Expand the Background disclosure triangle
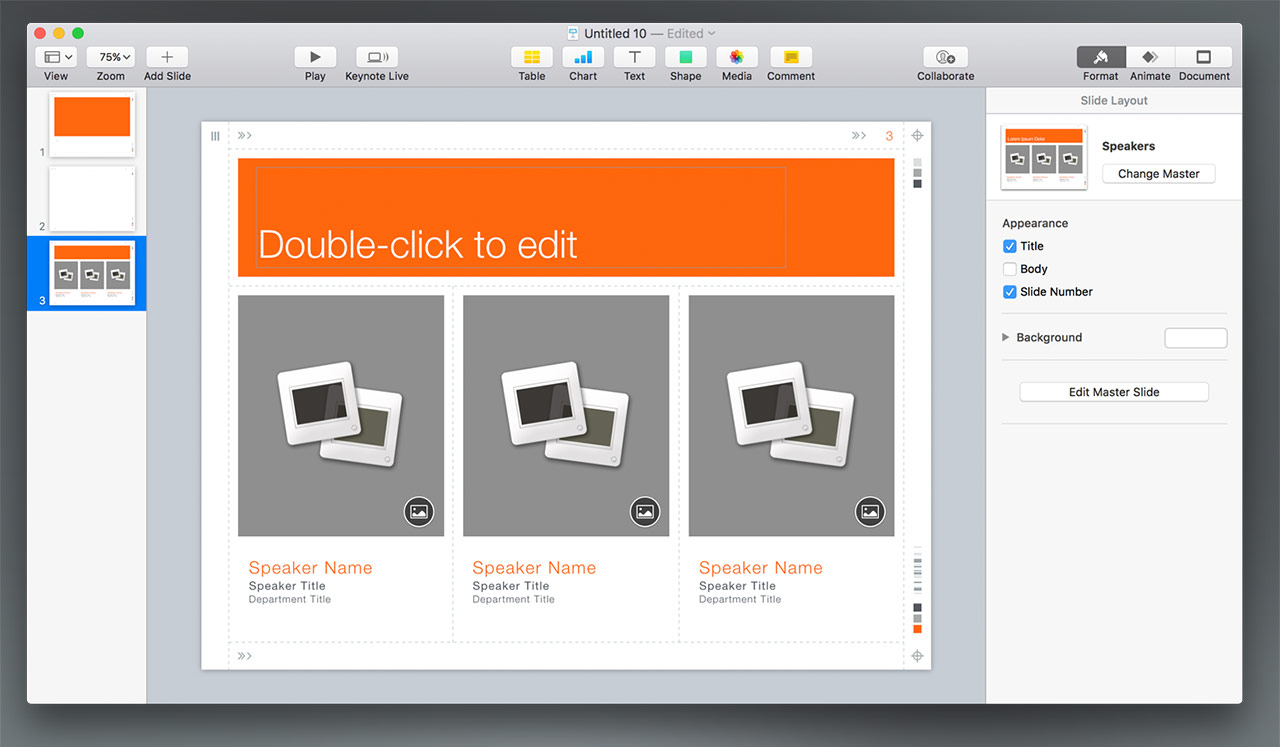 coord(1006,338)
